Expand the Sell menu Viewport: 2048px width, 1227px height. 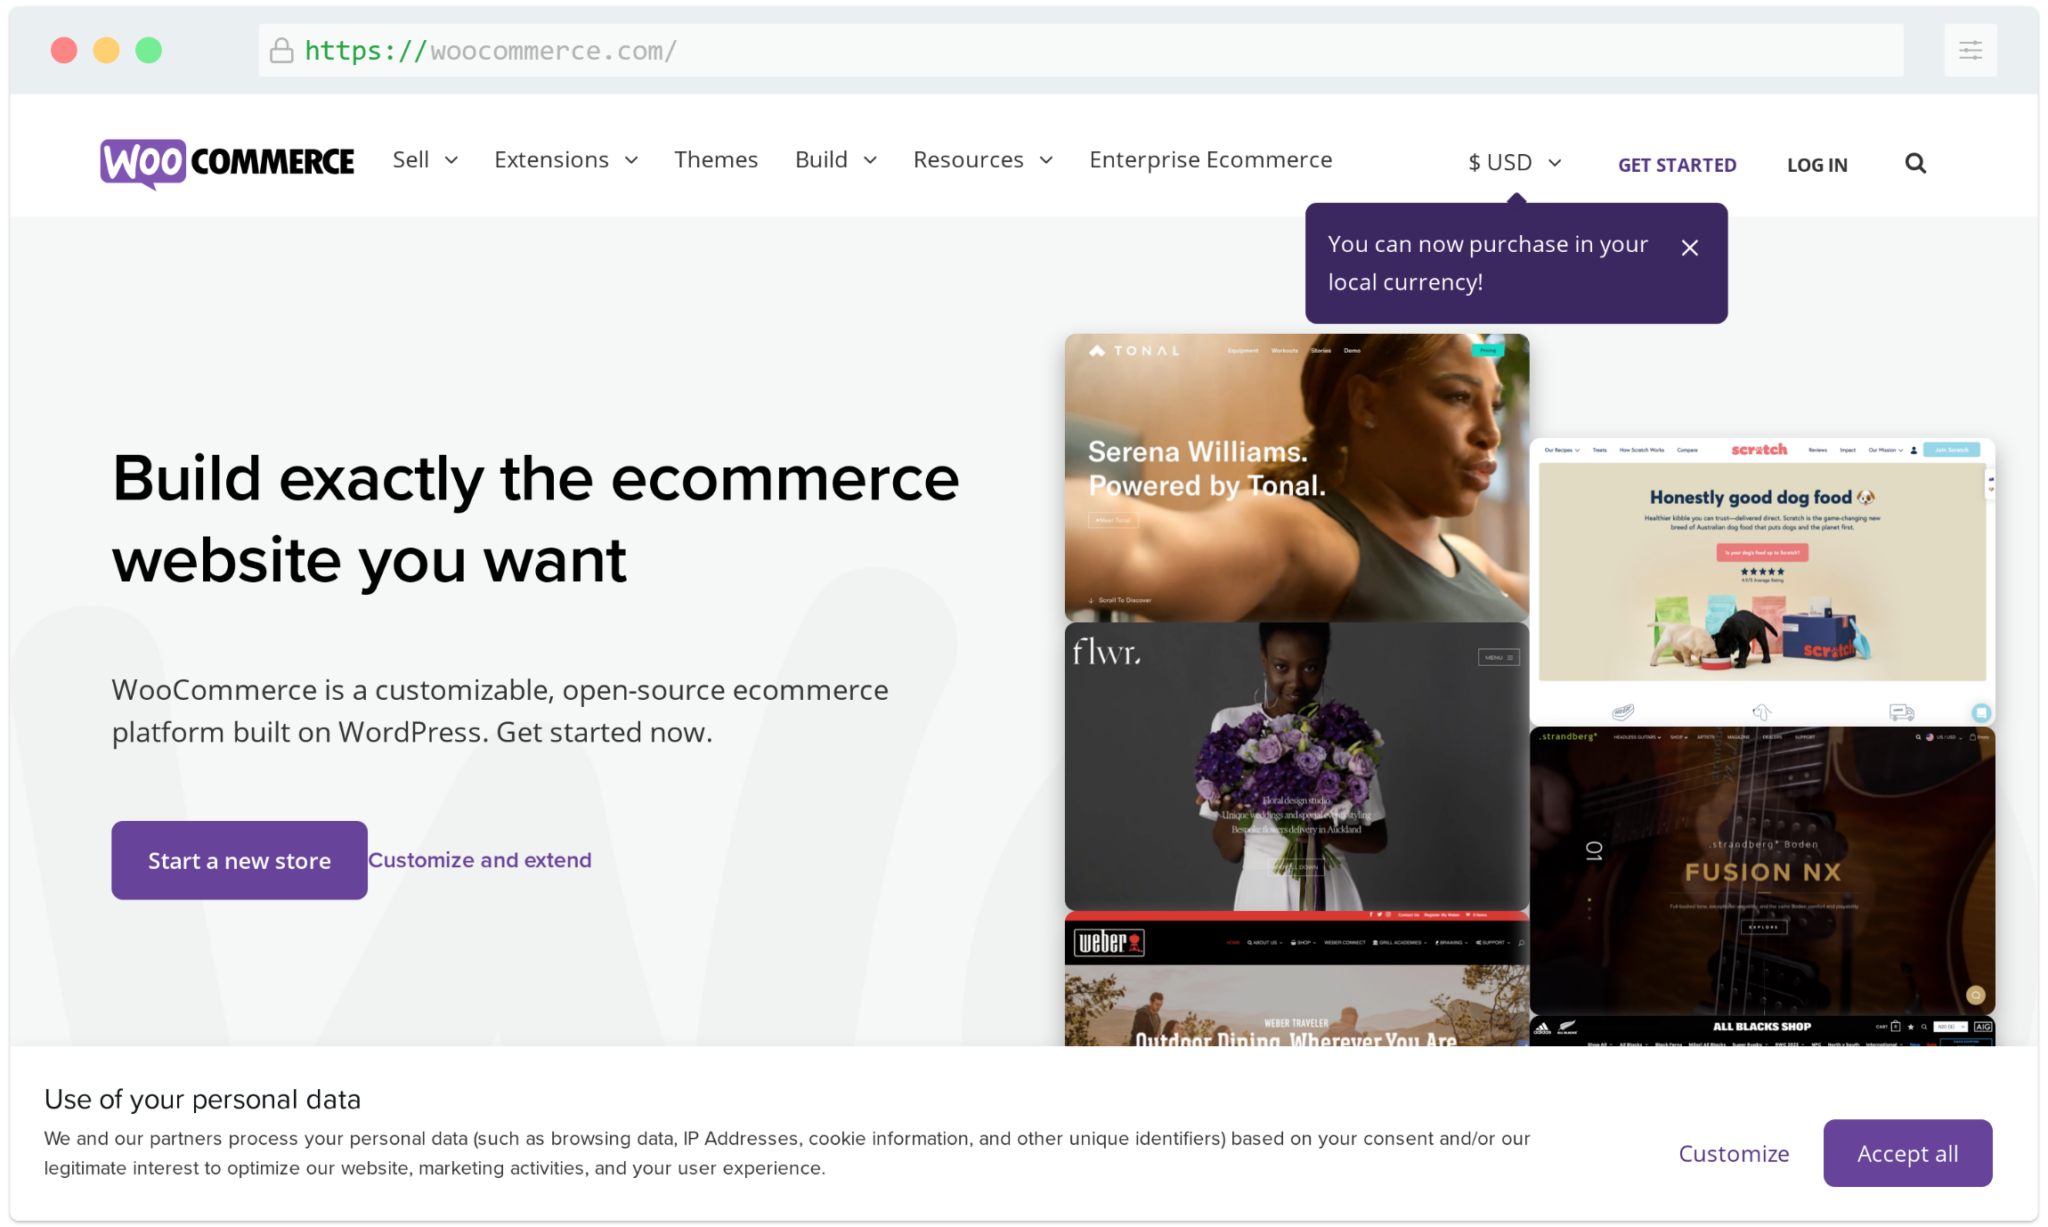click(425, 160)
